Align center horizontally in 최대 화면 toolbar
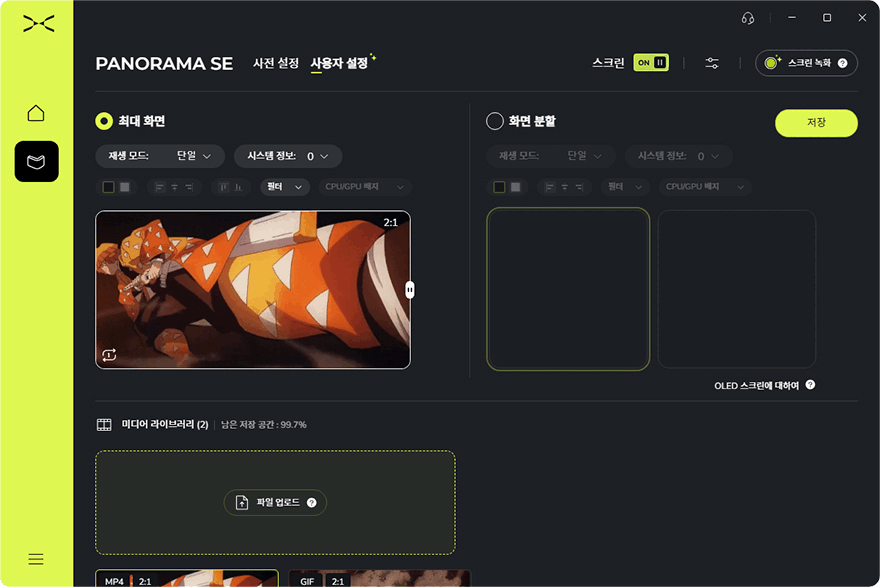The width and height of the screenshot is (880, 587). [x=174, y=187]
